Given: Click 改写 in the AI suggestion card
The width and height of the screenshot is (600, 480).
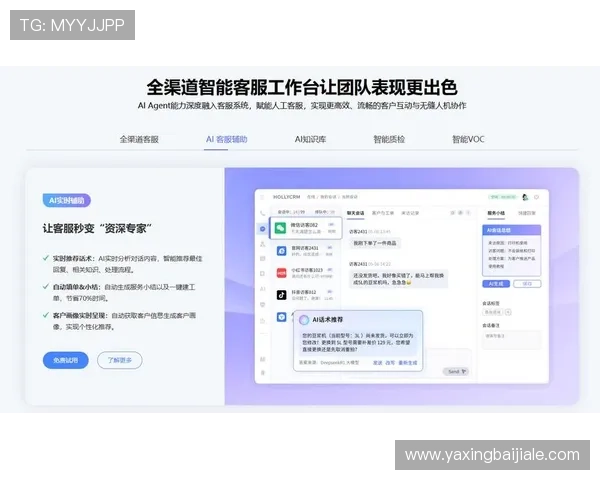Looking at the screenshot, I should (390, 362).
